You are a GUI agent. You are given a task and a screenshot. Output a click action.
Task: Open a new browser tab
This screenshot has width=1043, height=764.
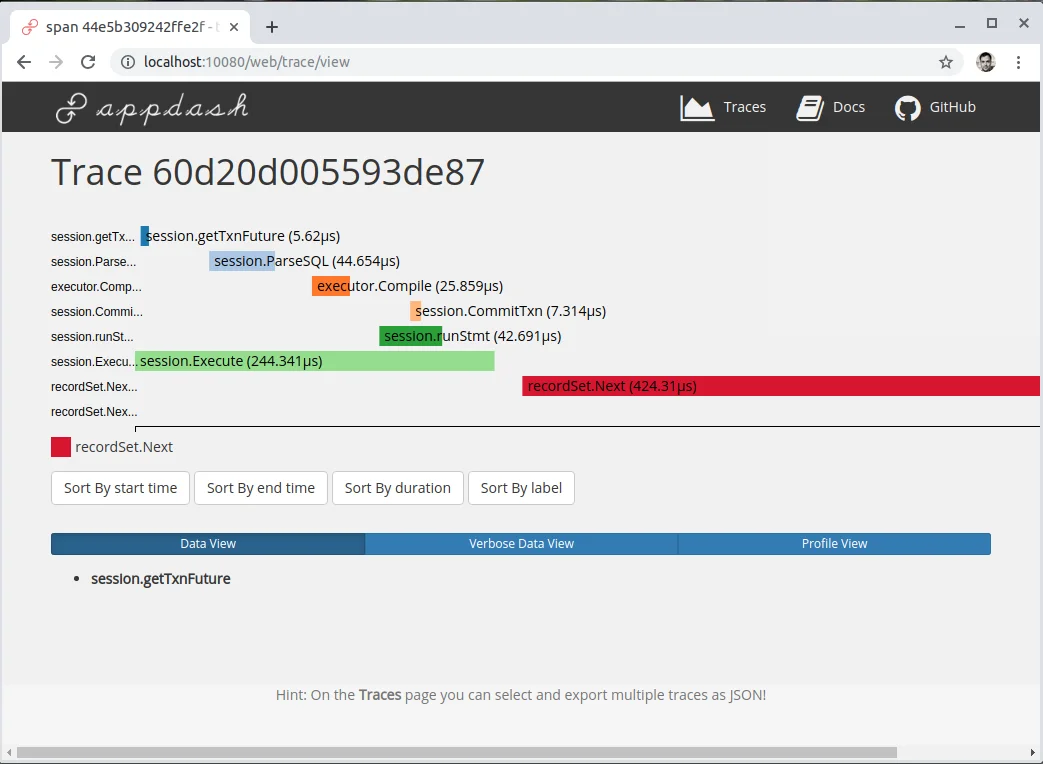[272, 27]
